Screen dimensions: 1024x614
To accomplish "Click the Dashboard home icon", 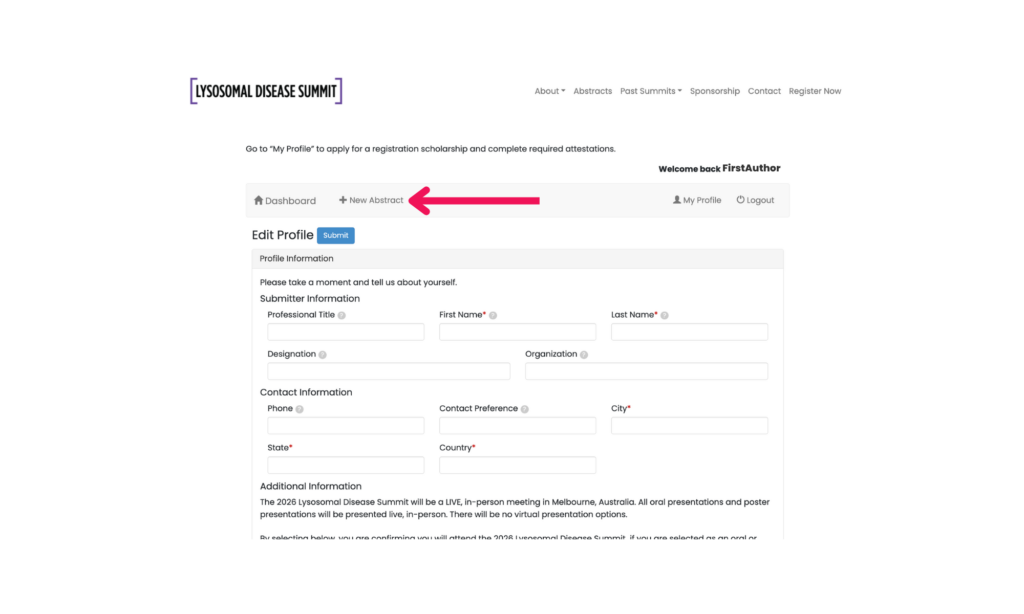I will click(x=259, y=200).
